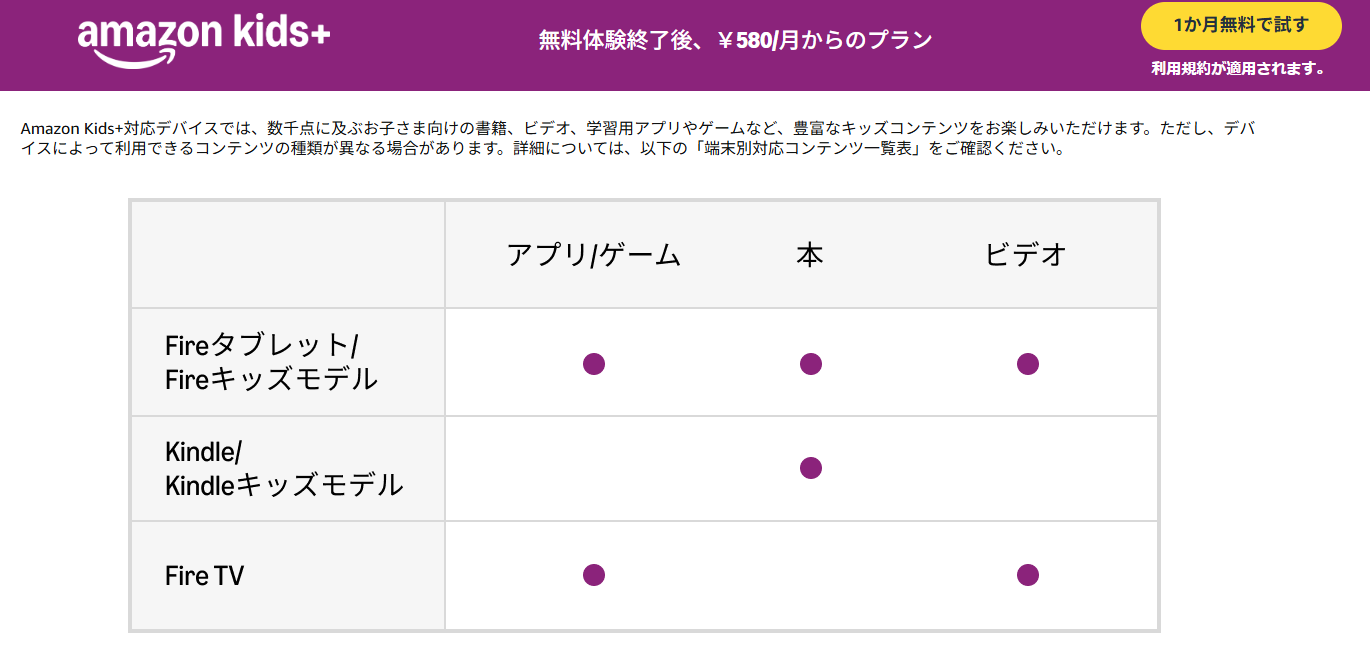Open the 利用規約 terms text under button
1370x652 pixels.
click(1238, 69)
